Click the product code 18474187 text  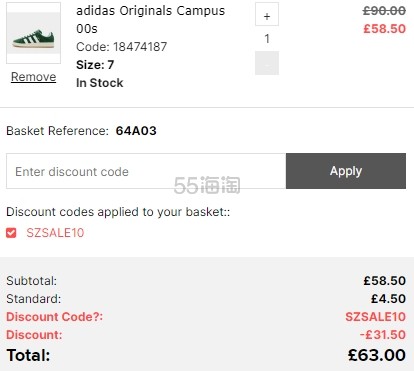pos(140,47)
